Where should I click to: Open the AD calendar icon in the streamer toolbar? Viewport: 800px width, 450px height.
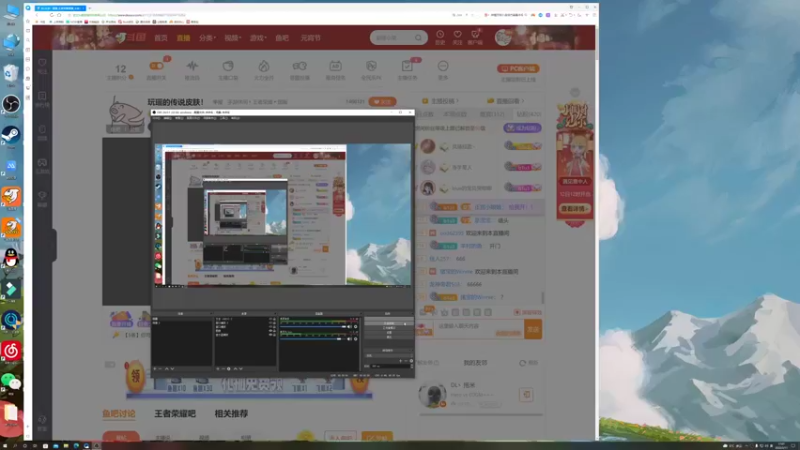(335, 66)
